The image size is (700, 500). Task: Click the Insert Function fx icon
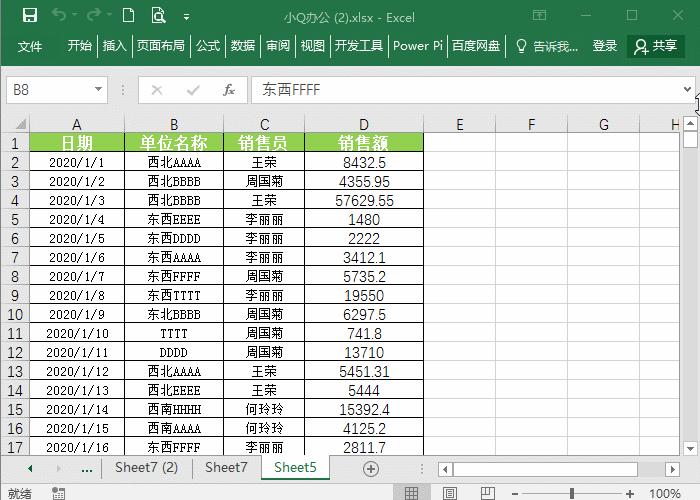[x=229, y=90]
